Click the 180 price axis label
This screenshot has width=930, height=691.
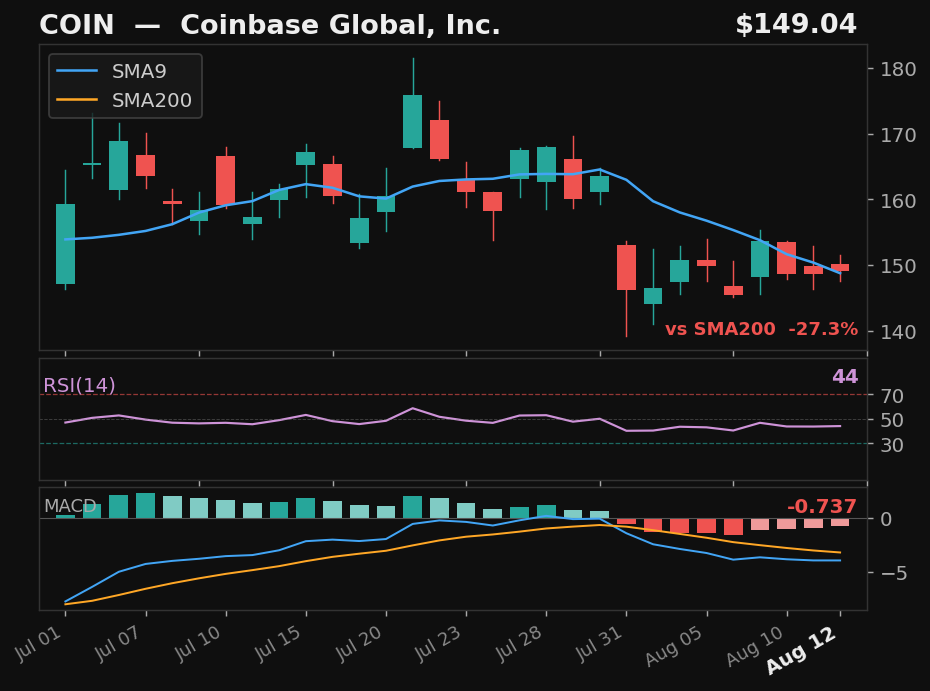[897, 69]
